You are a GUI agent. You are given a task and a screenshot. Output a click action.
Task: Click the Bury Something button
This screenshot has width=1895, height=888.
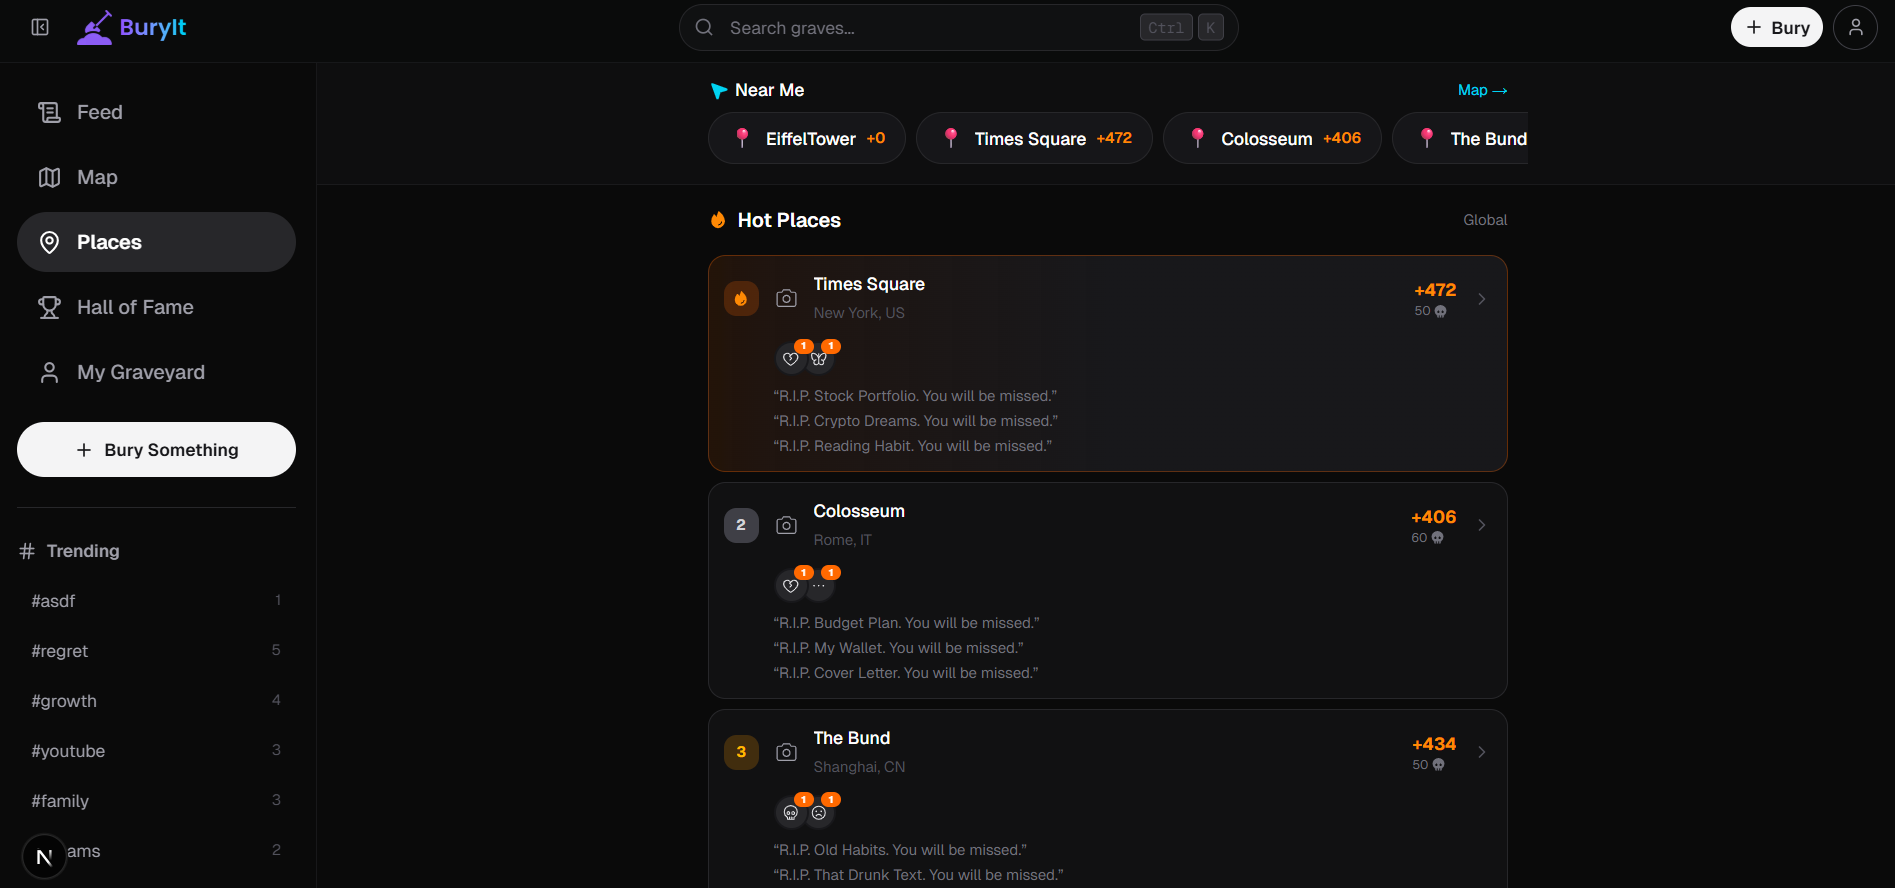(156, 450)
